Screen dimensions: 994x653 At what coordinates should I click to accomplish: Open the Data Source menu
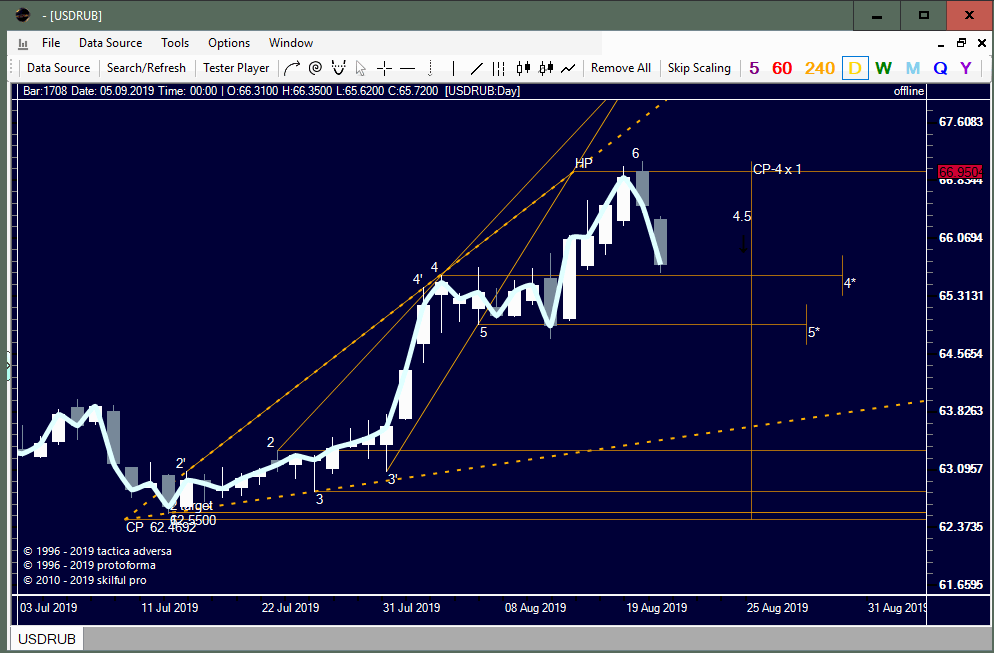click(x=110, y=43)
